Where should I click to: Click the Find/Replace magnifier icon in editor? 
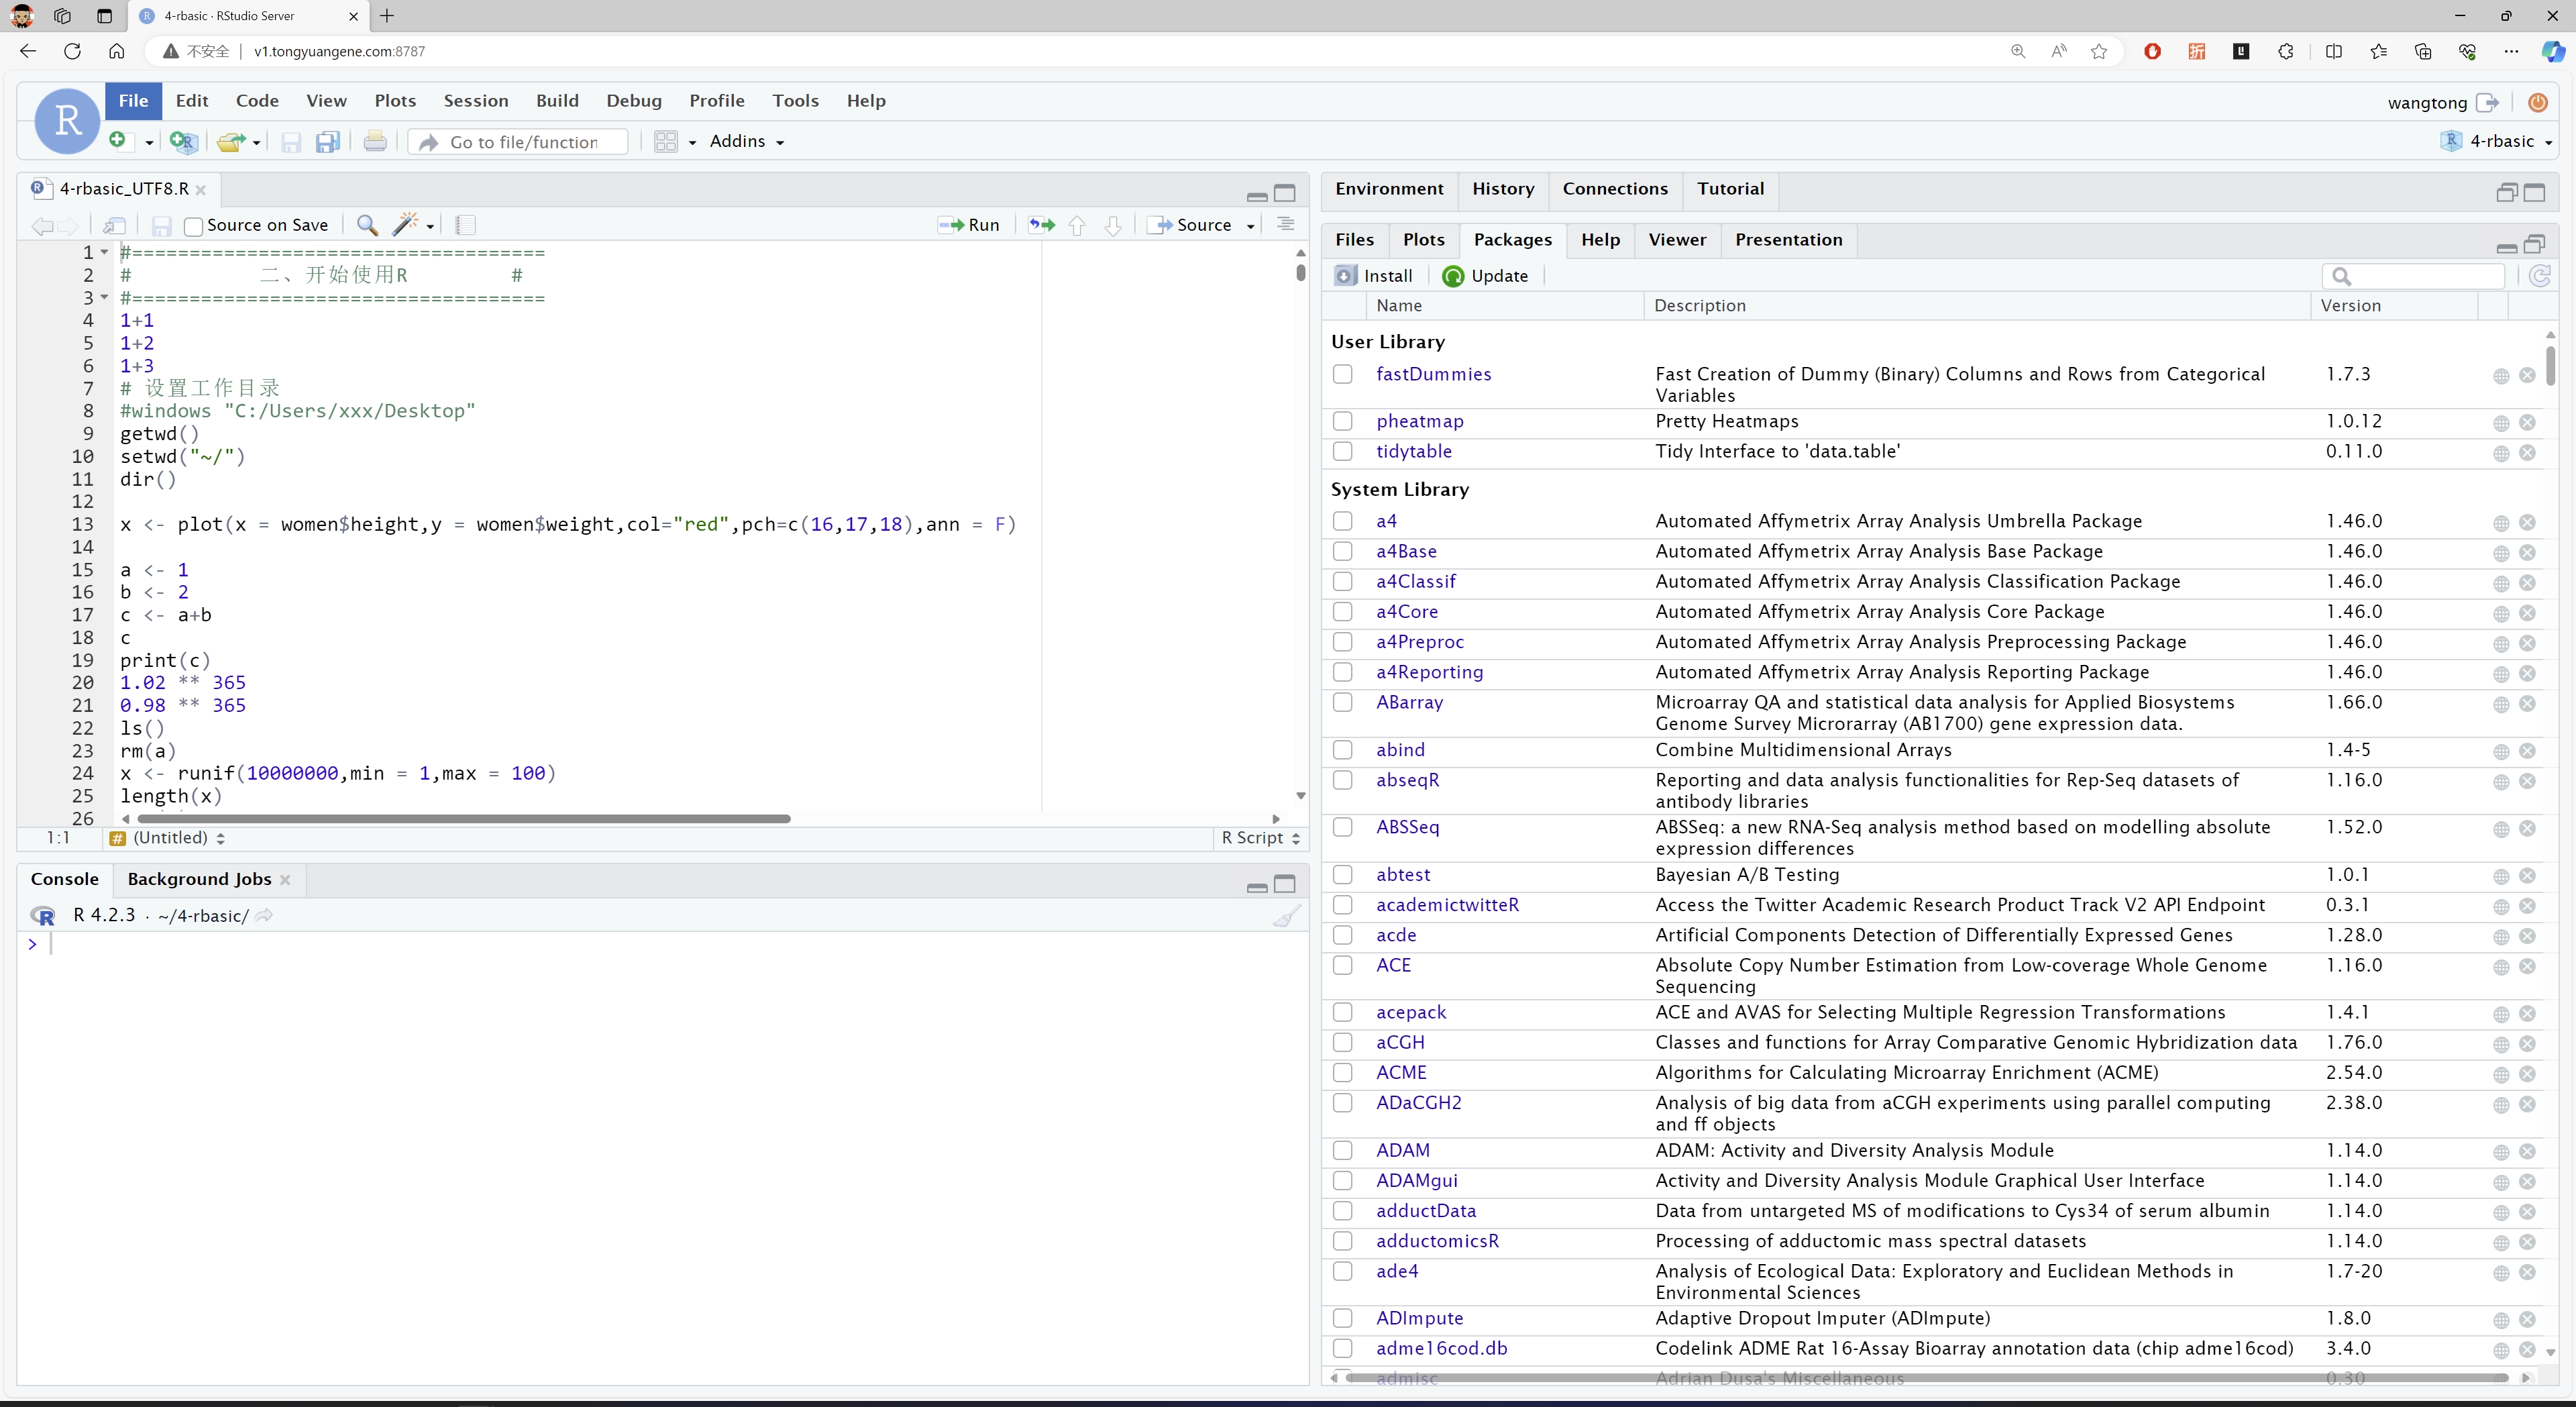point(367,225)
